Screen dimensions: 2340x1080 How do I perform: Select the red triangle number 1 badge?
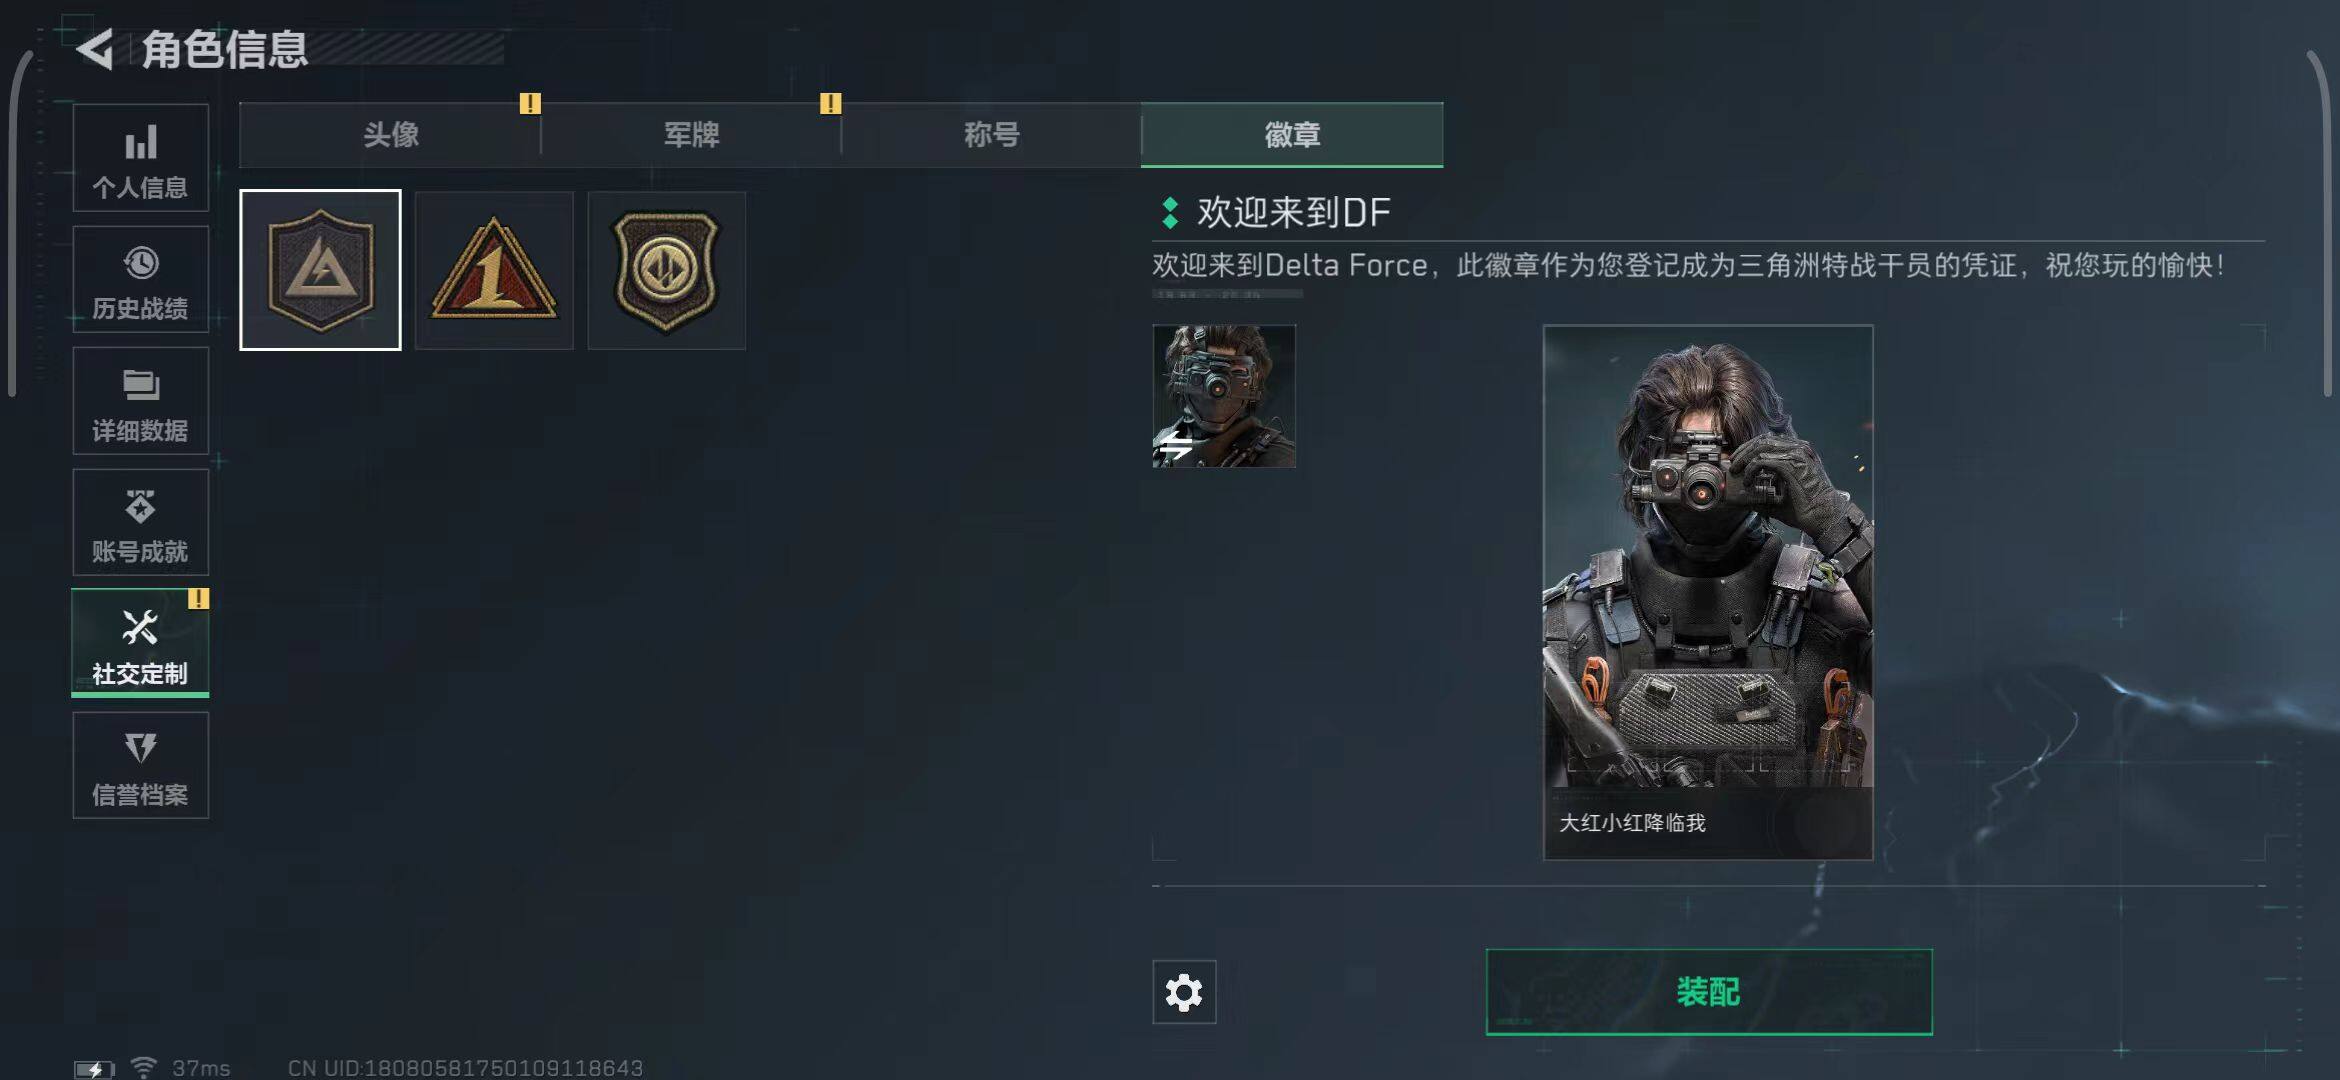point(494,270)
